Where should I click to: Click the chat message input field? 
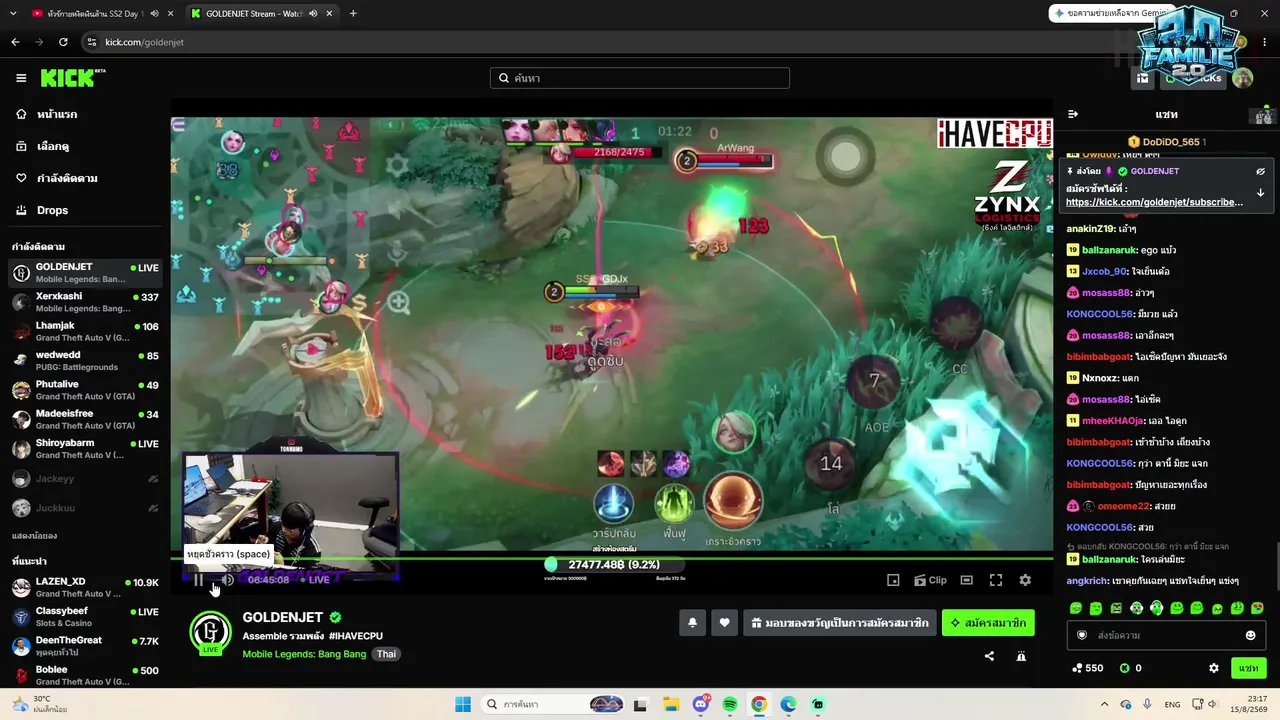coord(1166,635)
